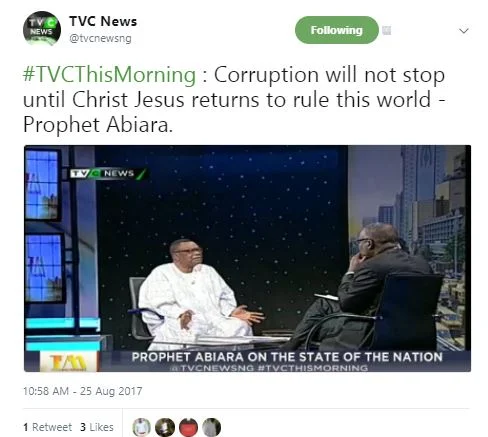
Task: Click the TVC News logo watermark in the video image
Action: pyautogui.click(x=108, y=173)
